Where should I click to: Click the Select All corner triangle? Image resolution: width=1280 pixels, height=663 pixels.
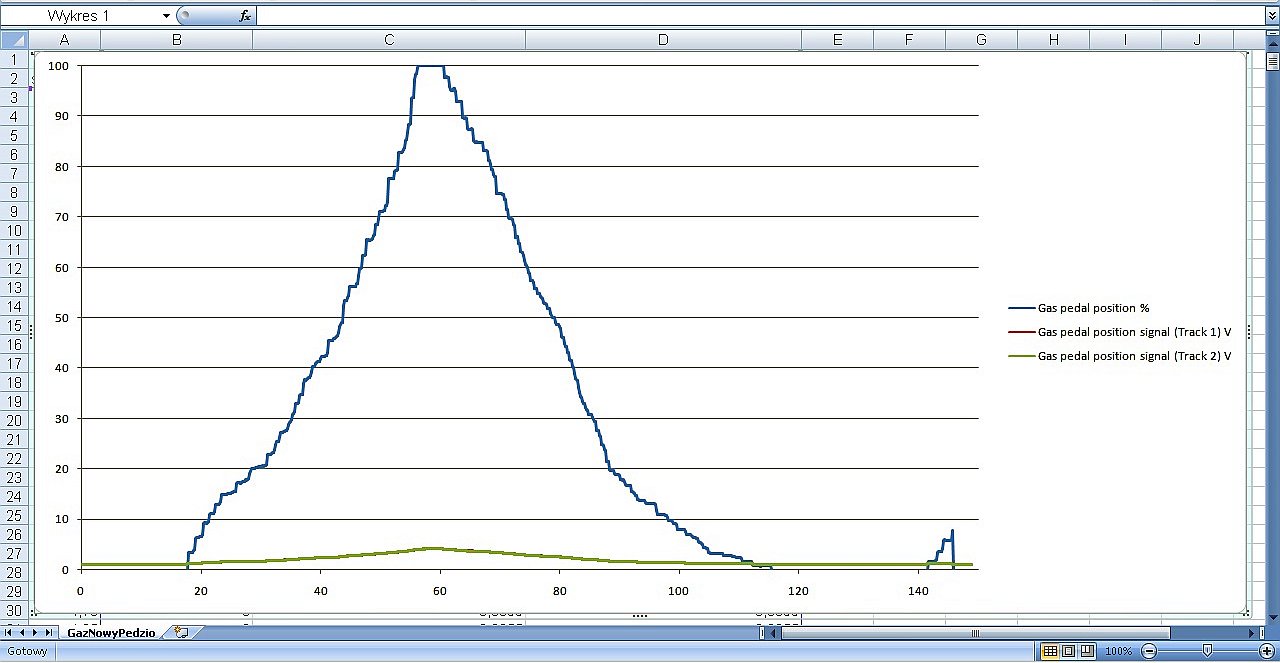14,40
